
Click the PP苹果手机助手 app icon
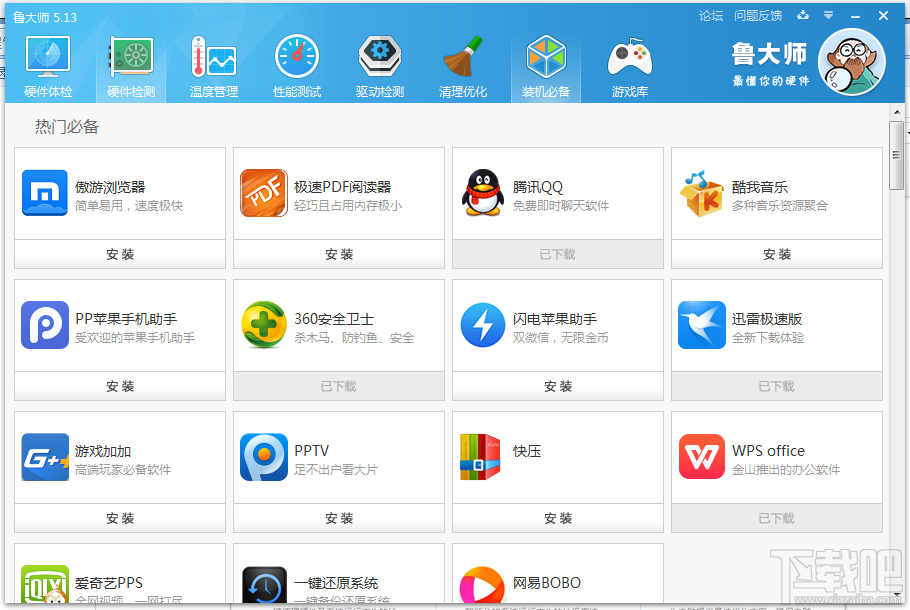pyautogui.click(x=45, y=325)
